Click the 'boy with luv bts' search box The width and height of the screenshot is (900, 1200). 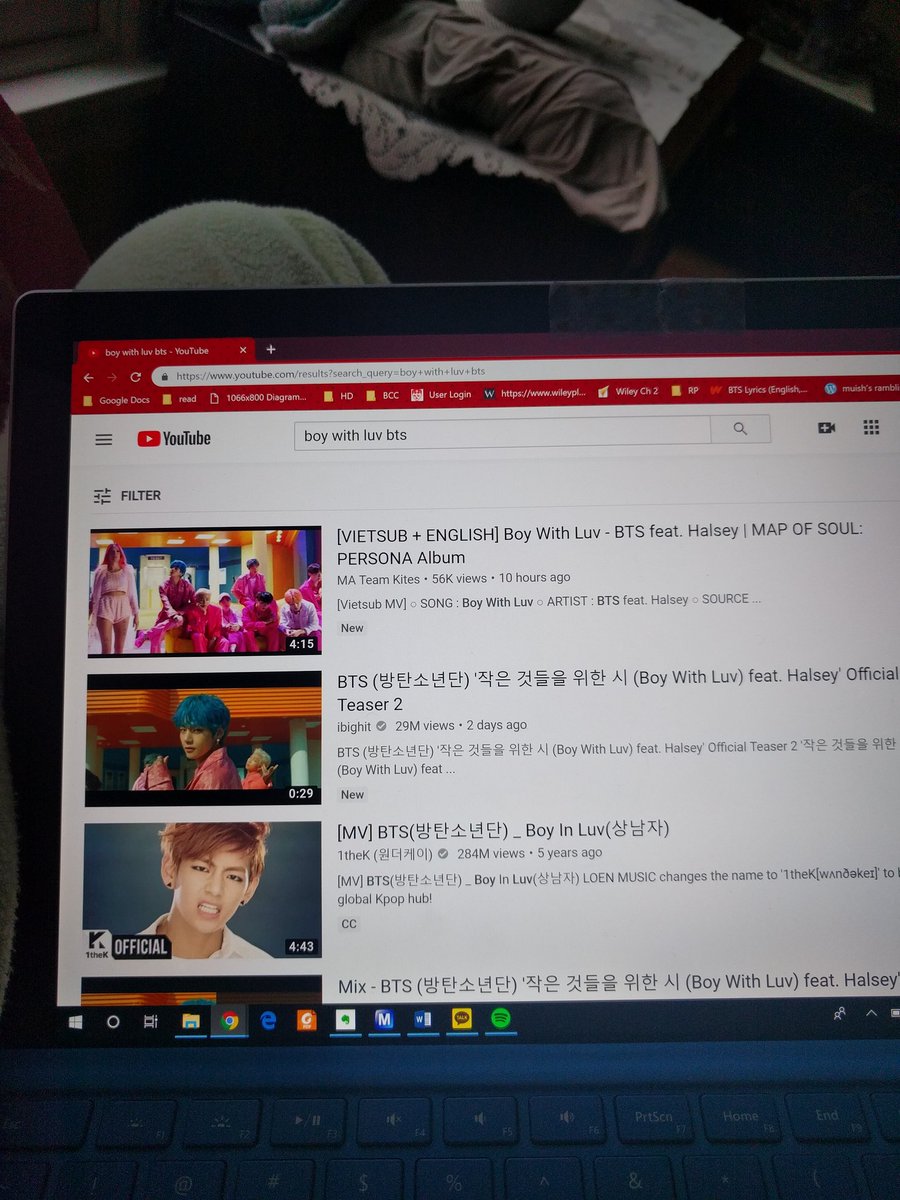tap(502, 435)
